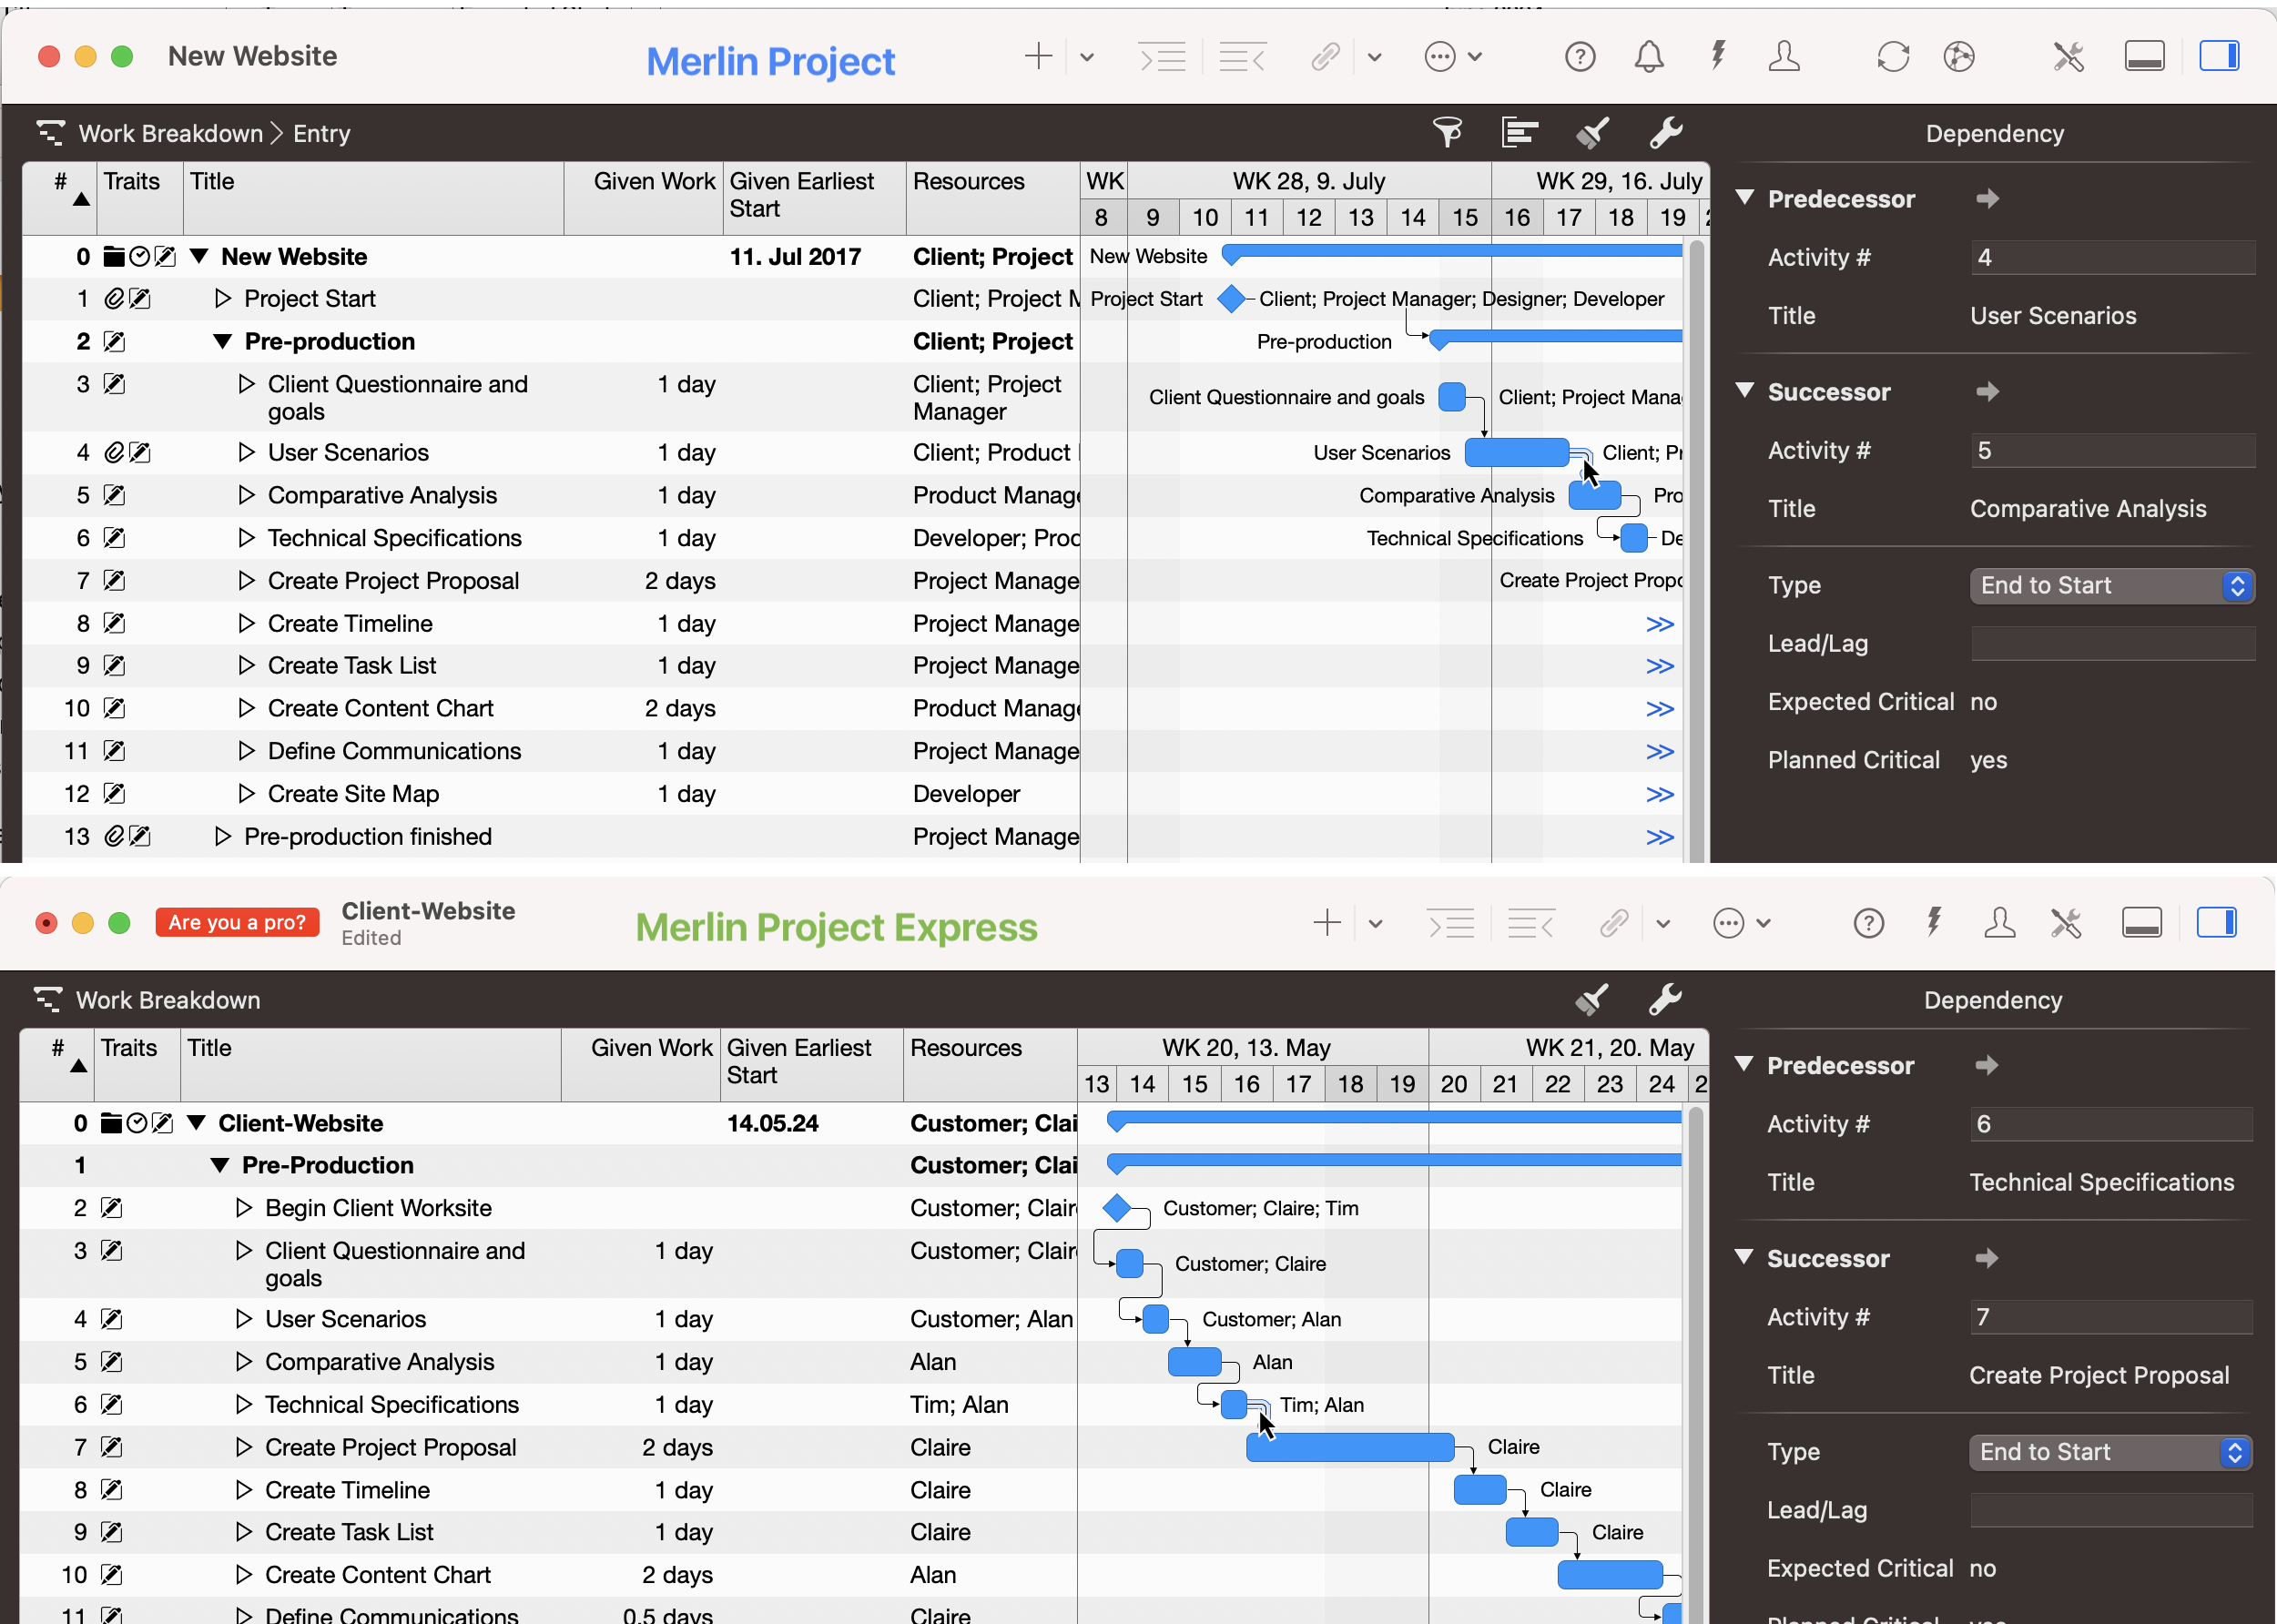The width and height of the screenshot is (2277, 1624).
Task: Open the End to Start type dropdown in top Dependency panel
Action: 2111,585
